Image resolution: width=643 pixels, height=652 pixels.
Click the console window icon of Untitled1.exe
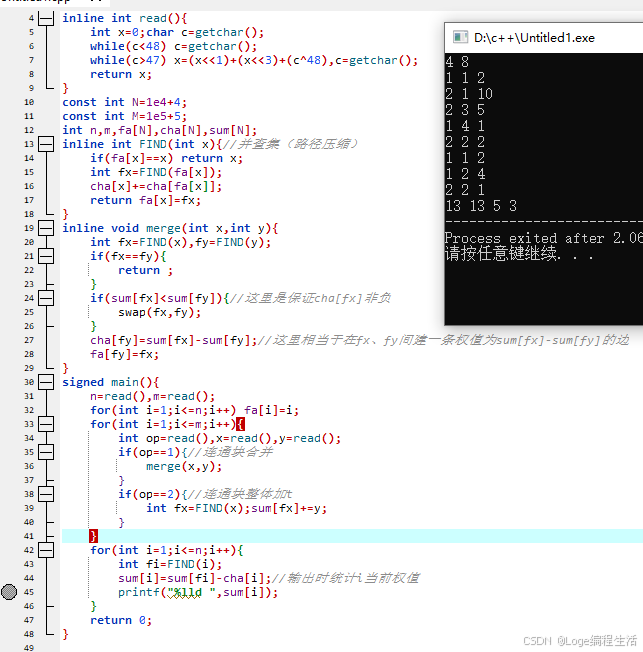(x=460, y=37)
